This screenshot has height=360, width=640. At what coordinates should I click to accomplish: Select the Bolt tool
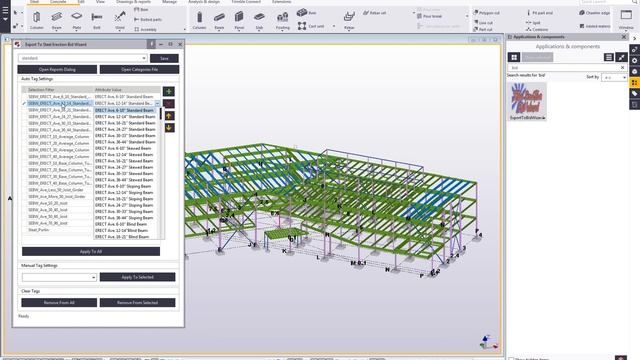[x=97, y=20]
